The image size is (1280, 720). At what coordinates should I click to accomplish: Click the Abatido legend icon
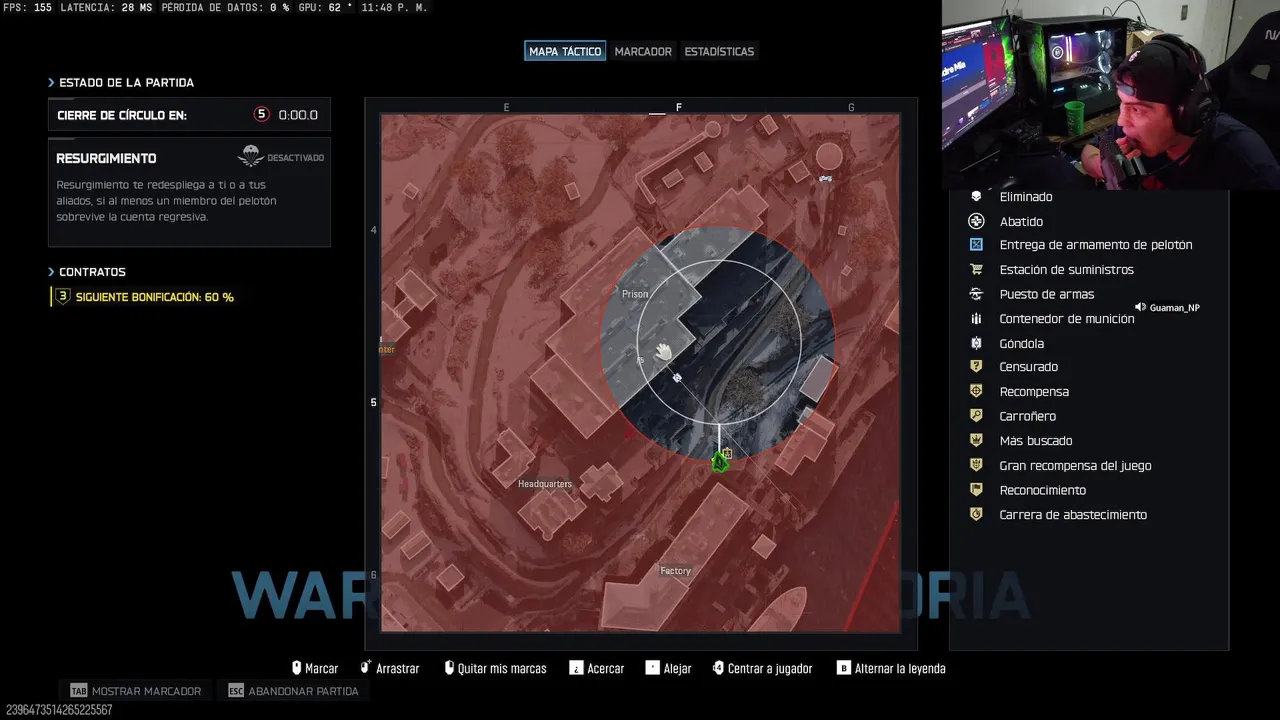(976, 221)
